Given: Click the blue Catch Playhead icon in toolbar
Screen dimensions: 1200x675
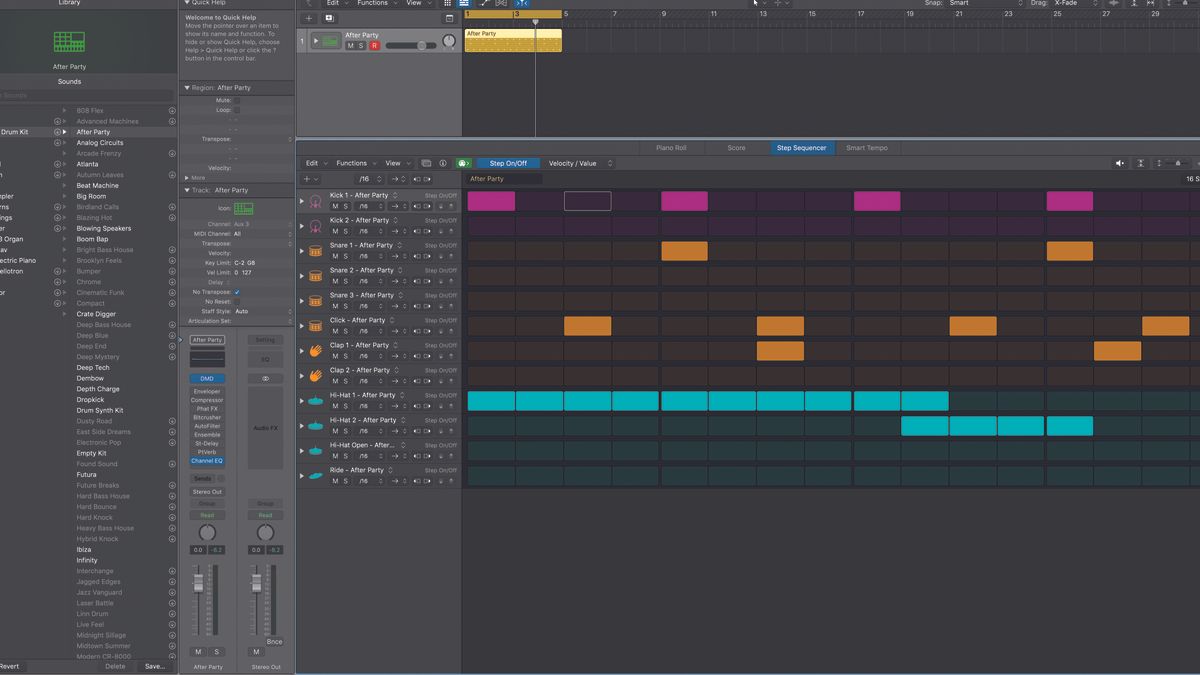Looking at the screenshot, I should [523, 4].
